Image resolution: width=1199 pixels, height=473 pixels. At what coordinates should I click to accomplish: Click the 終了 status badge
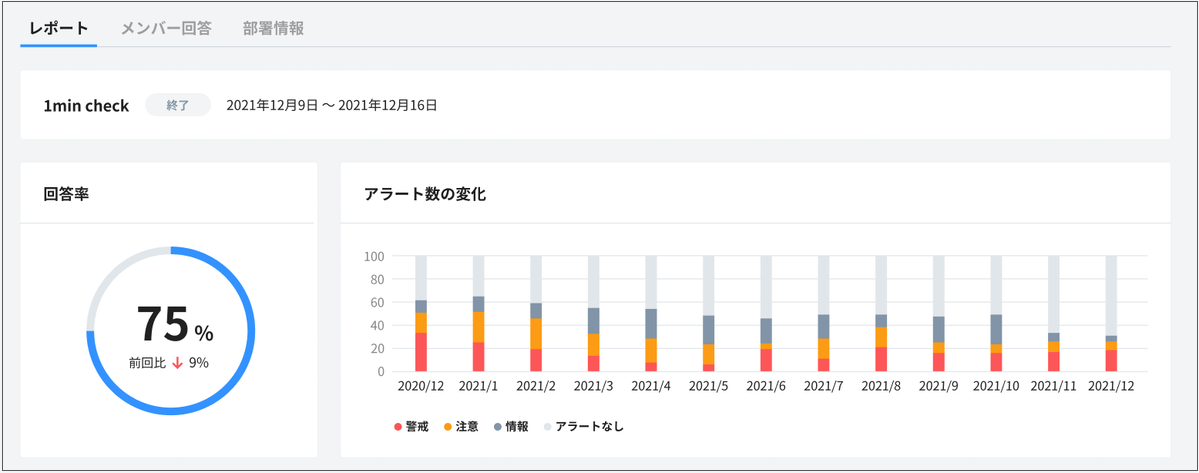coord(178,105)
